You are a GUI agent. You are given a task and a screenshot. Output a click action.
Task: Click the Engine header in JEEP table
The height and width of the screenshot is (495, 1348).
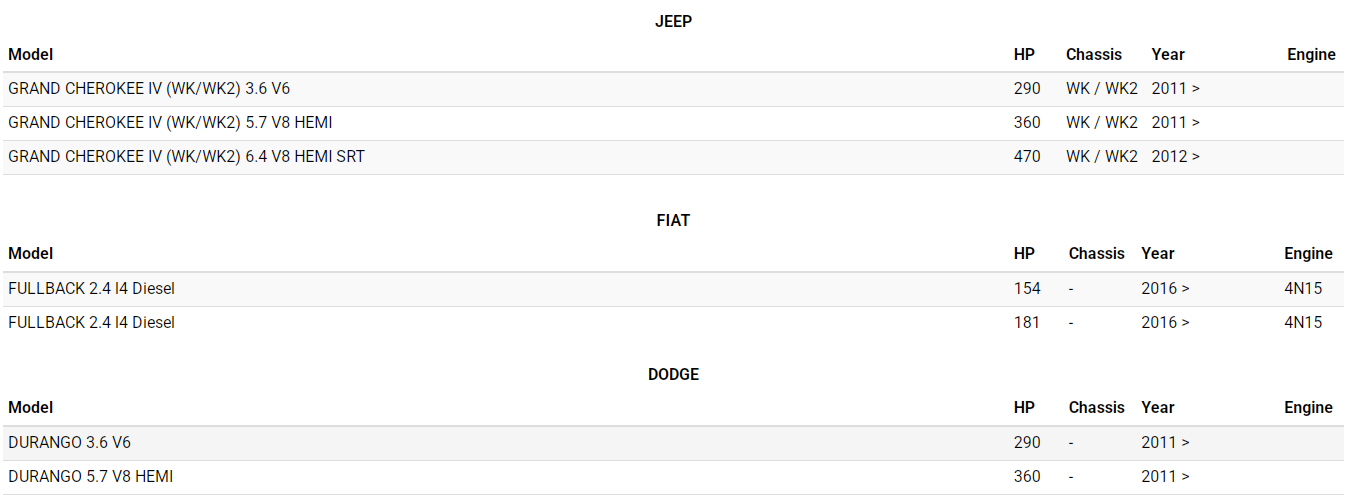pyautogui.click(x=1311, y=54)
